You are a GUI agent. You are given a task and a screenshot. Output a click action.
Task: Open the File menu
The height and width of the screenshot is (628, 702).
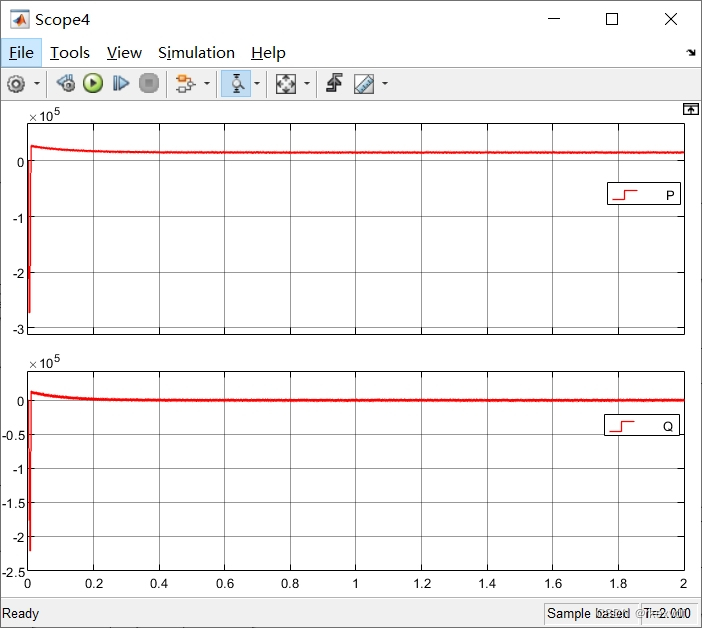tap(21, 53)
